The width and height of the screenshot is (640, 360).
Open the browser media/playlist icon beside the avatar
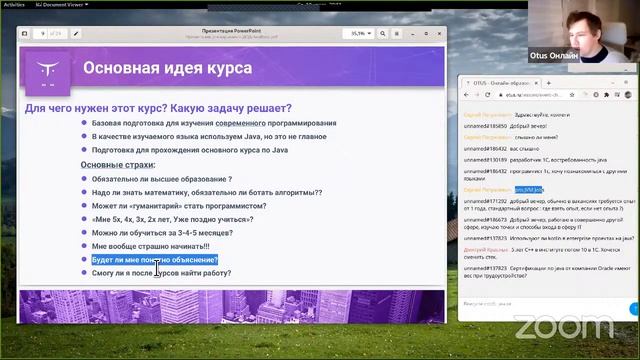point(617,95)
